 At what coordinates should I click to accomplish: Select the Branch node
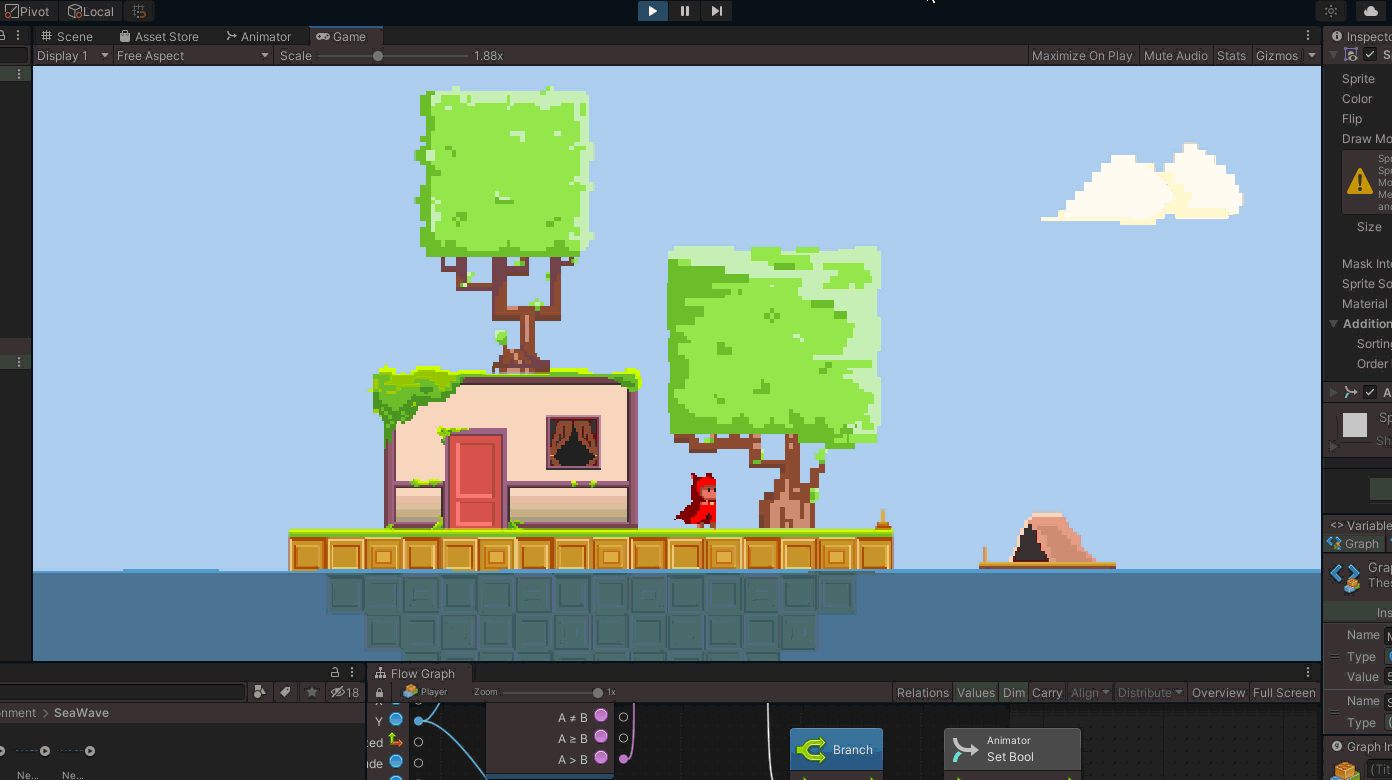tap(837, 750)
